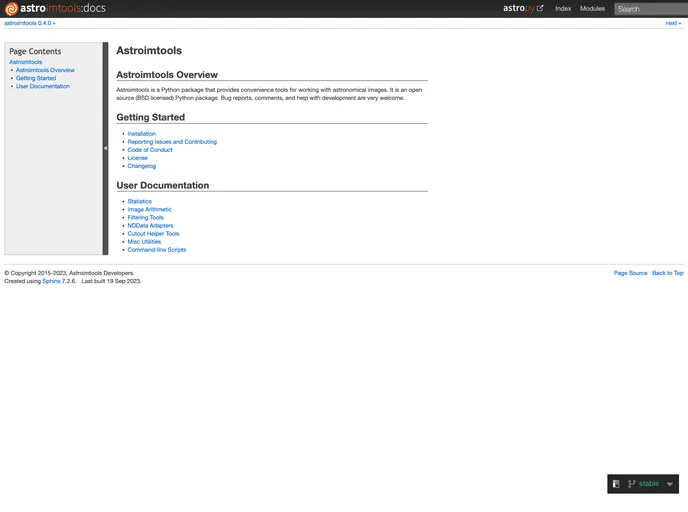Open the Image Arithmetic link
This screenshot has height=512, width=688.
(149, 209)
